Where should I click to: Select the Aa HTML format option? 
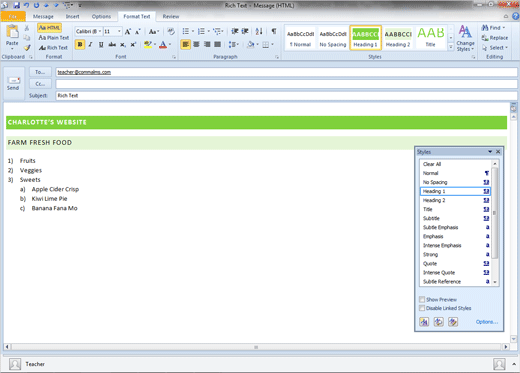coord(49,28)
